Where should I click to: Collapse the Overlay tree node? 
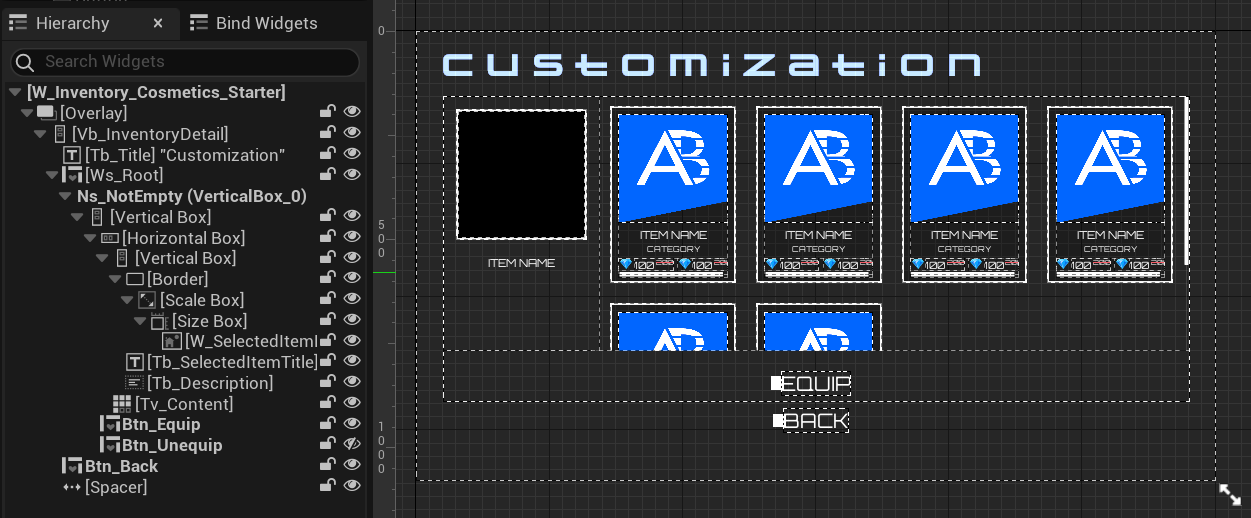[27, 113]
